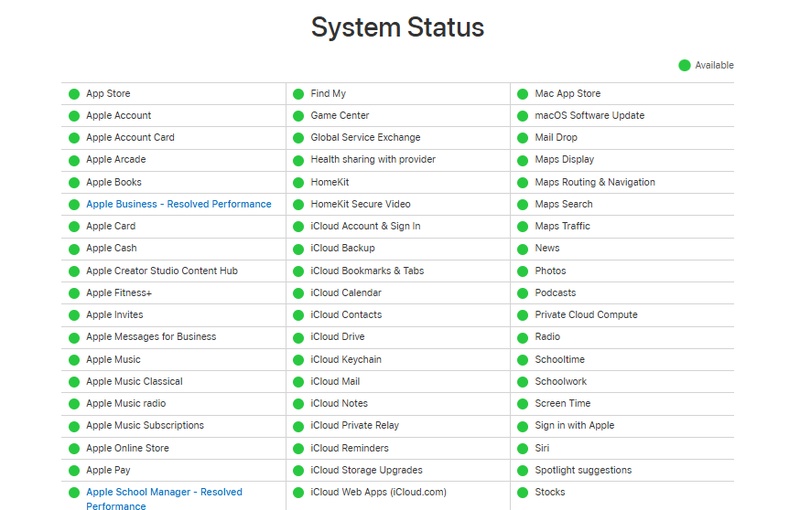Click the status dot next to Stocks
The height and width of the screenshot is (510, 800).
pos(522,493)
